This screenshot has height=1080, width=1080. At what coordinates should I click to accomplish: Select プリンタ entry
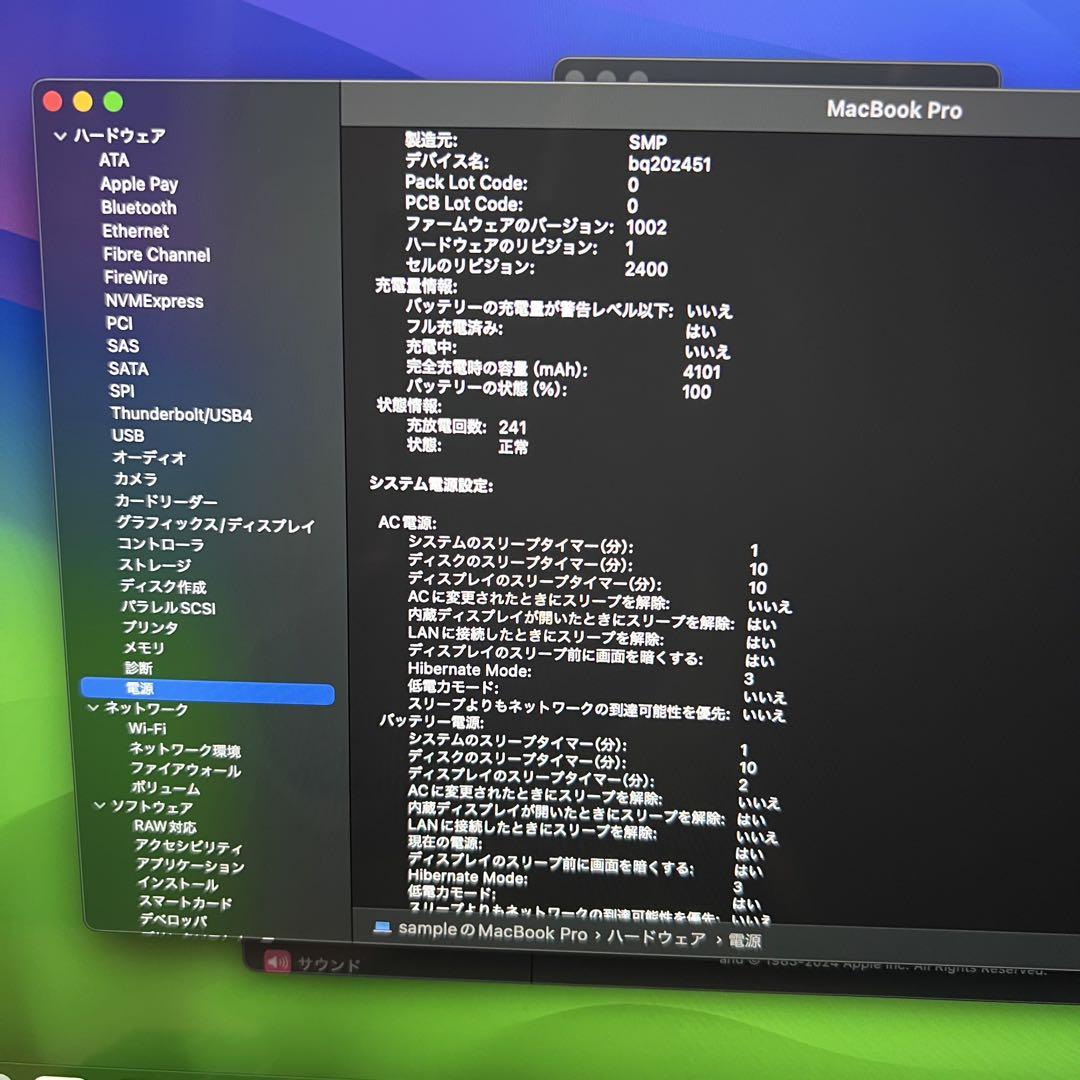point(150,627)
